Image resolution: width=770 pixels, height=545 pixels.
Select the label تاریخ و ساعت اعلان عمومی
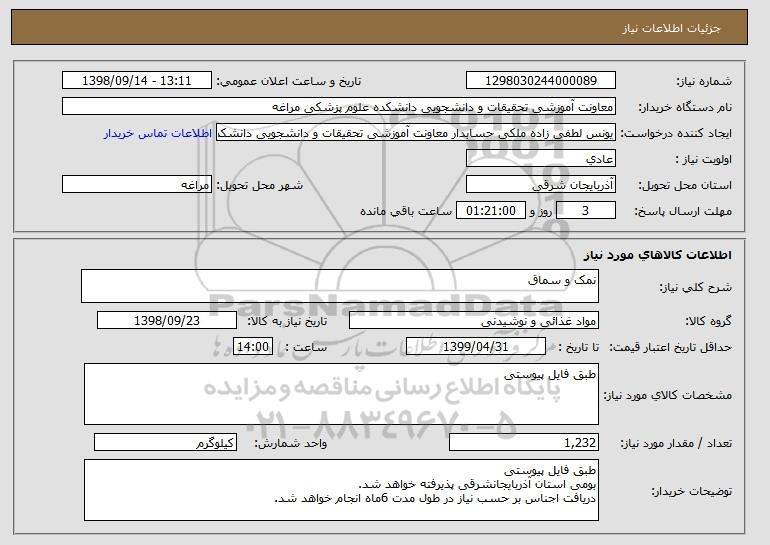[289, 82]
